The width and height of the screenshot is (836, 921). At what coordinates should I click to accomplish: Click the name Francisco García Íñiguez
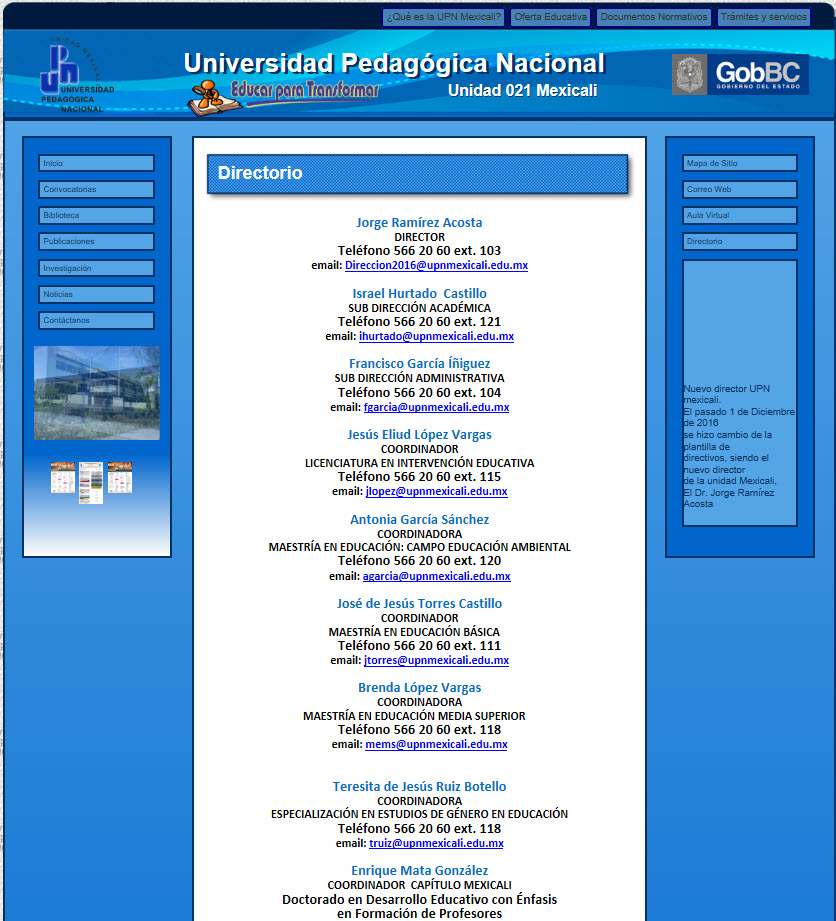point(419,364)
